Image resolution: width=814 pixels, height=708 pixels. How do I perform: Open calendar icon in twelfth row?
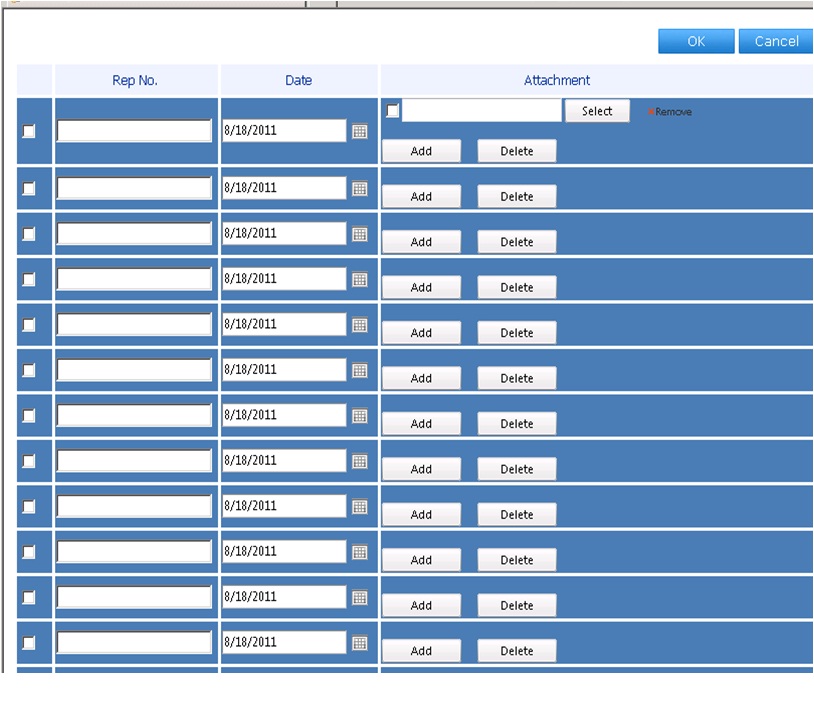click(x=359, y=643)
